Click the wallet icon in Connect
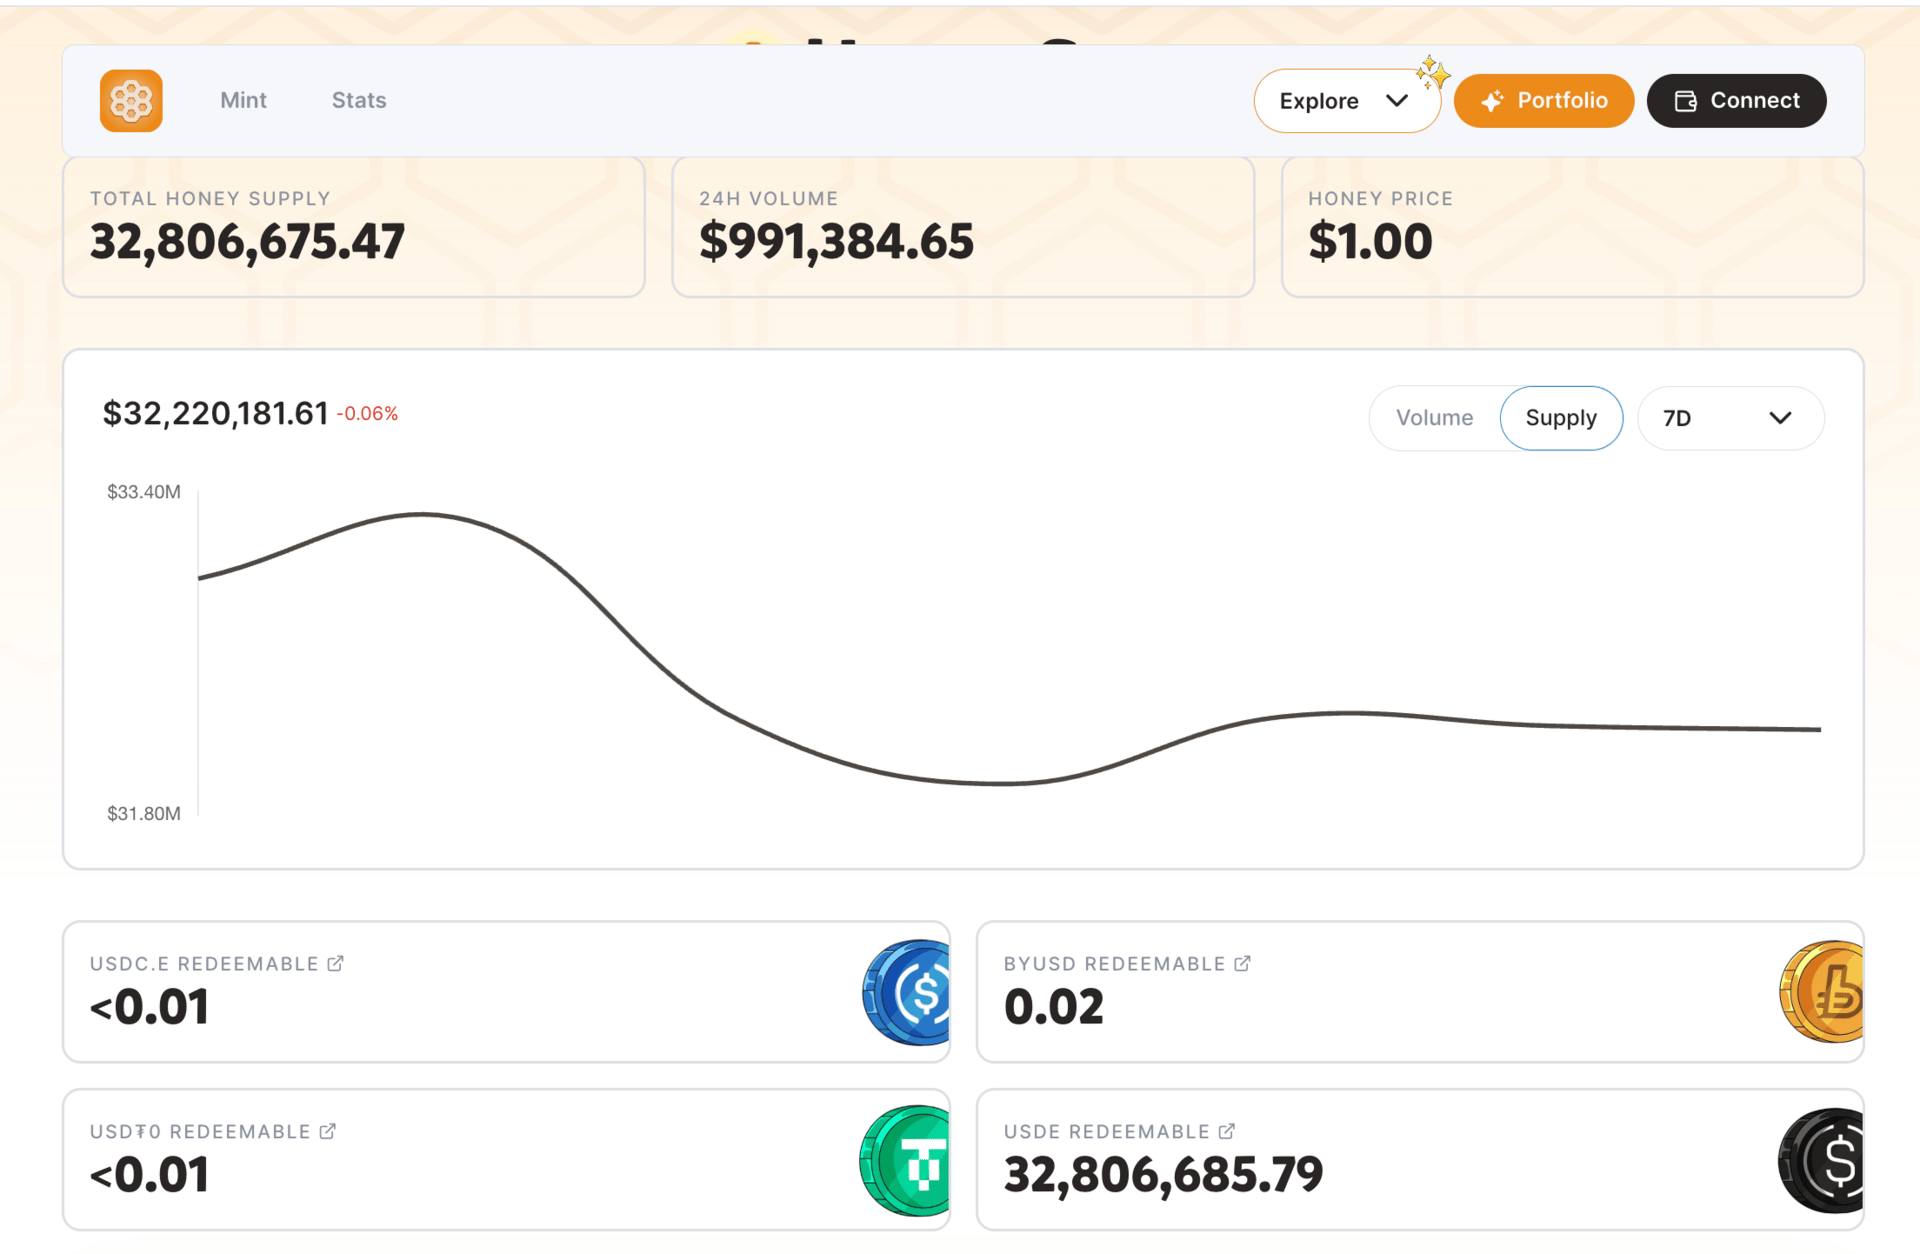Viewport: 1920px width, 1254px height. (x=1686, y=101)
